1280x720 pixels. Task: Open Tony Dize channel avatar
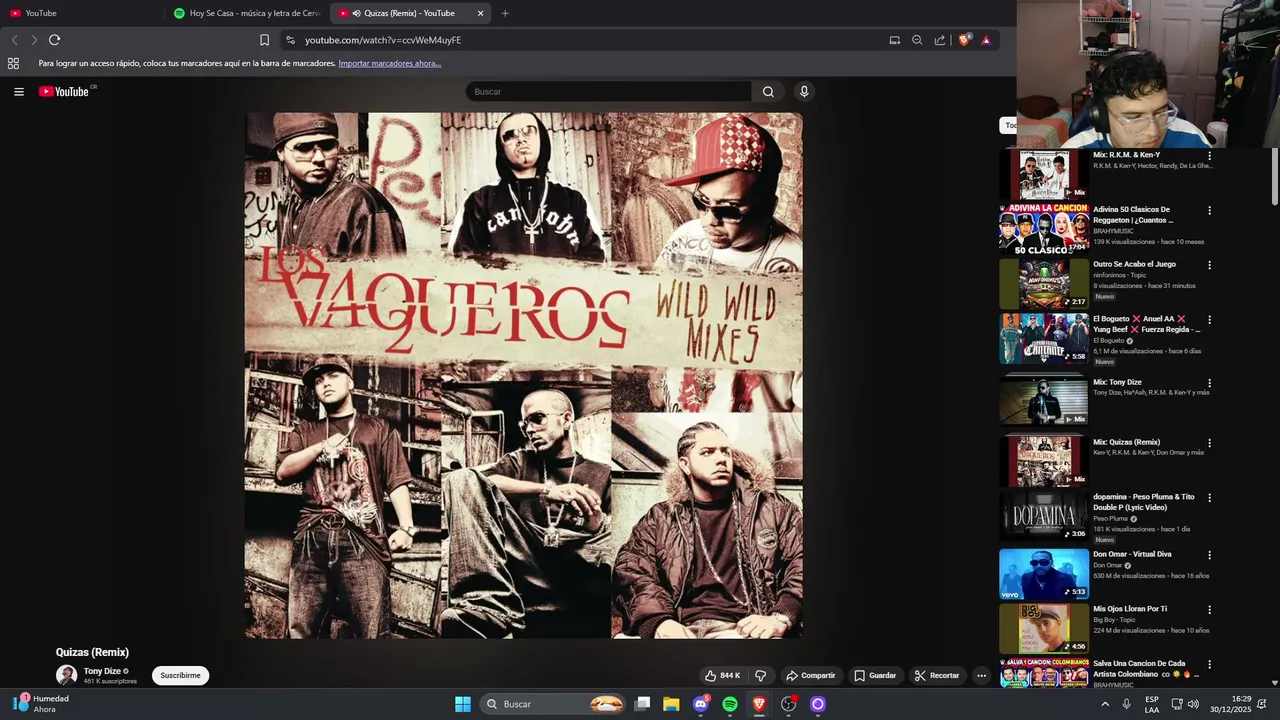click(x=66, y=676)
